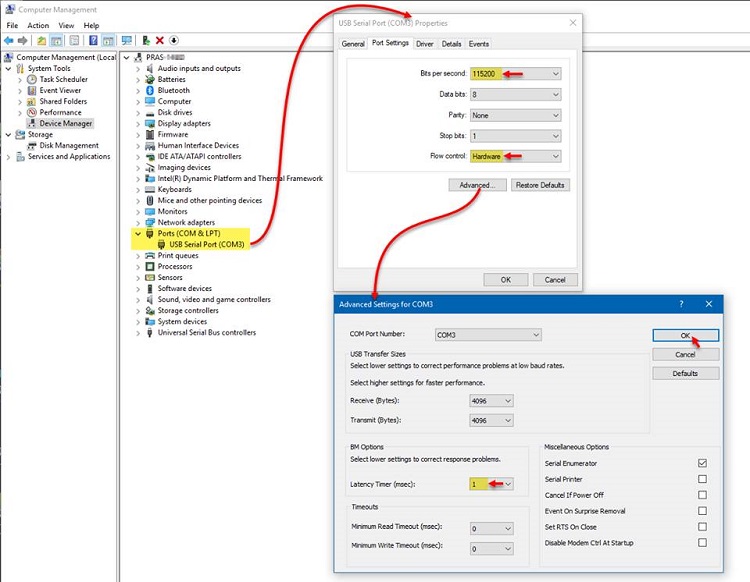Screen dimensions: 750x582
Task: Click the Display adapters icon
Action: pyautogui.click(x=150, y=123)
